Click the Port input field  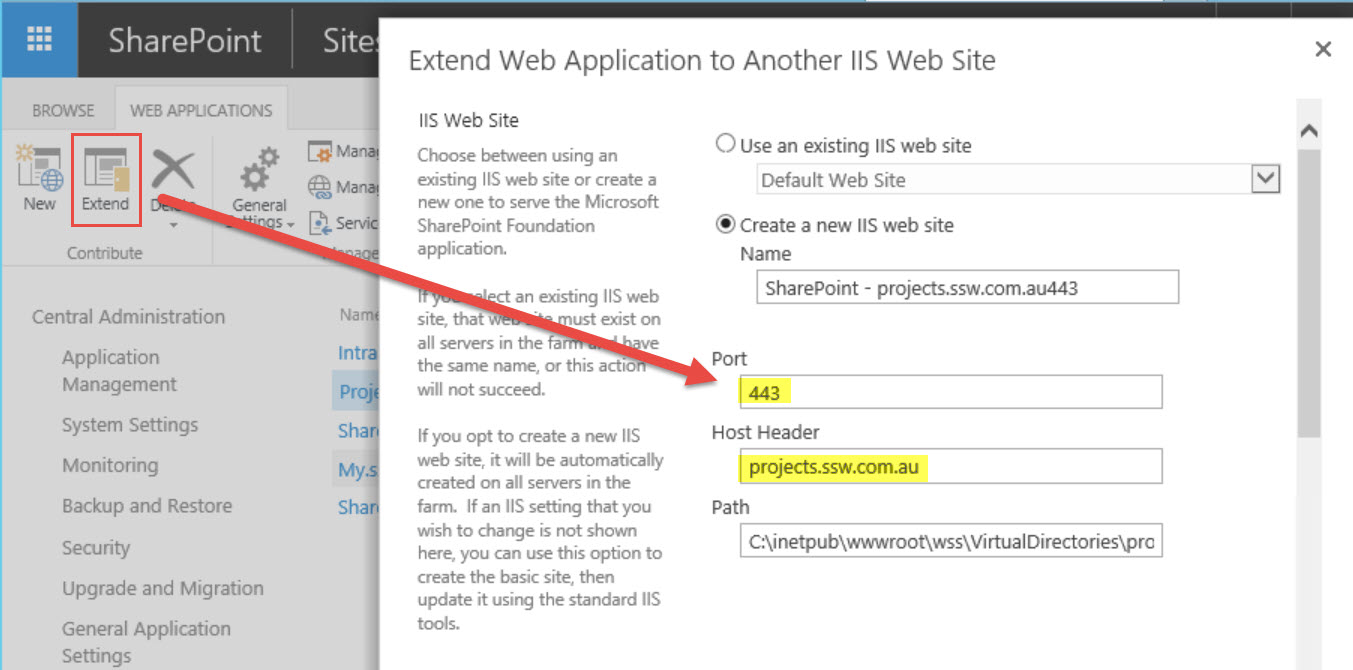point(950,392)
